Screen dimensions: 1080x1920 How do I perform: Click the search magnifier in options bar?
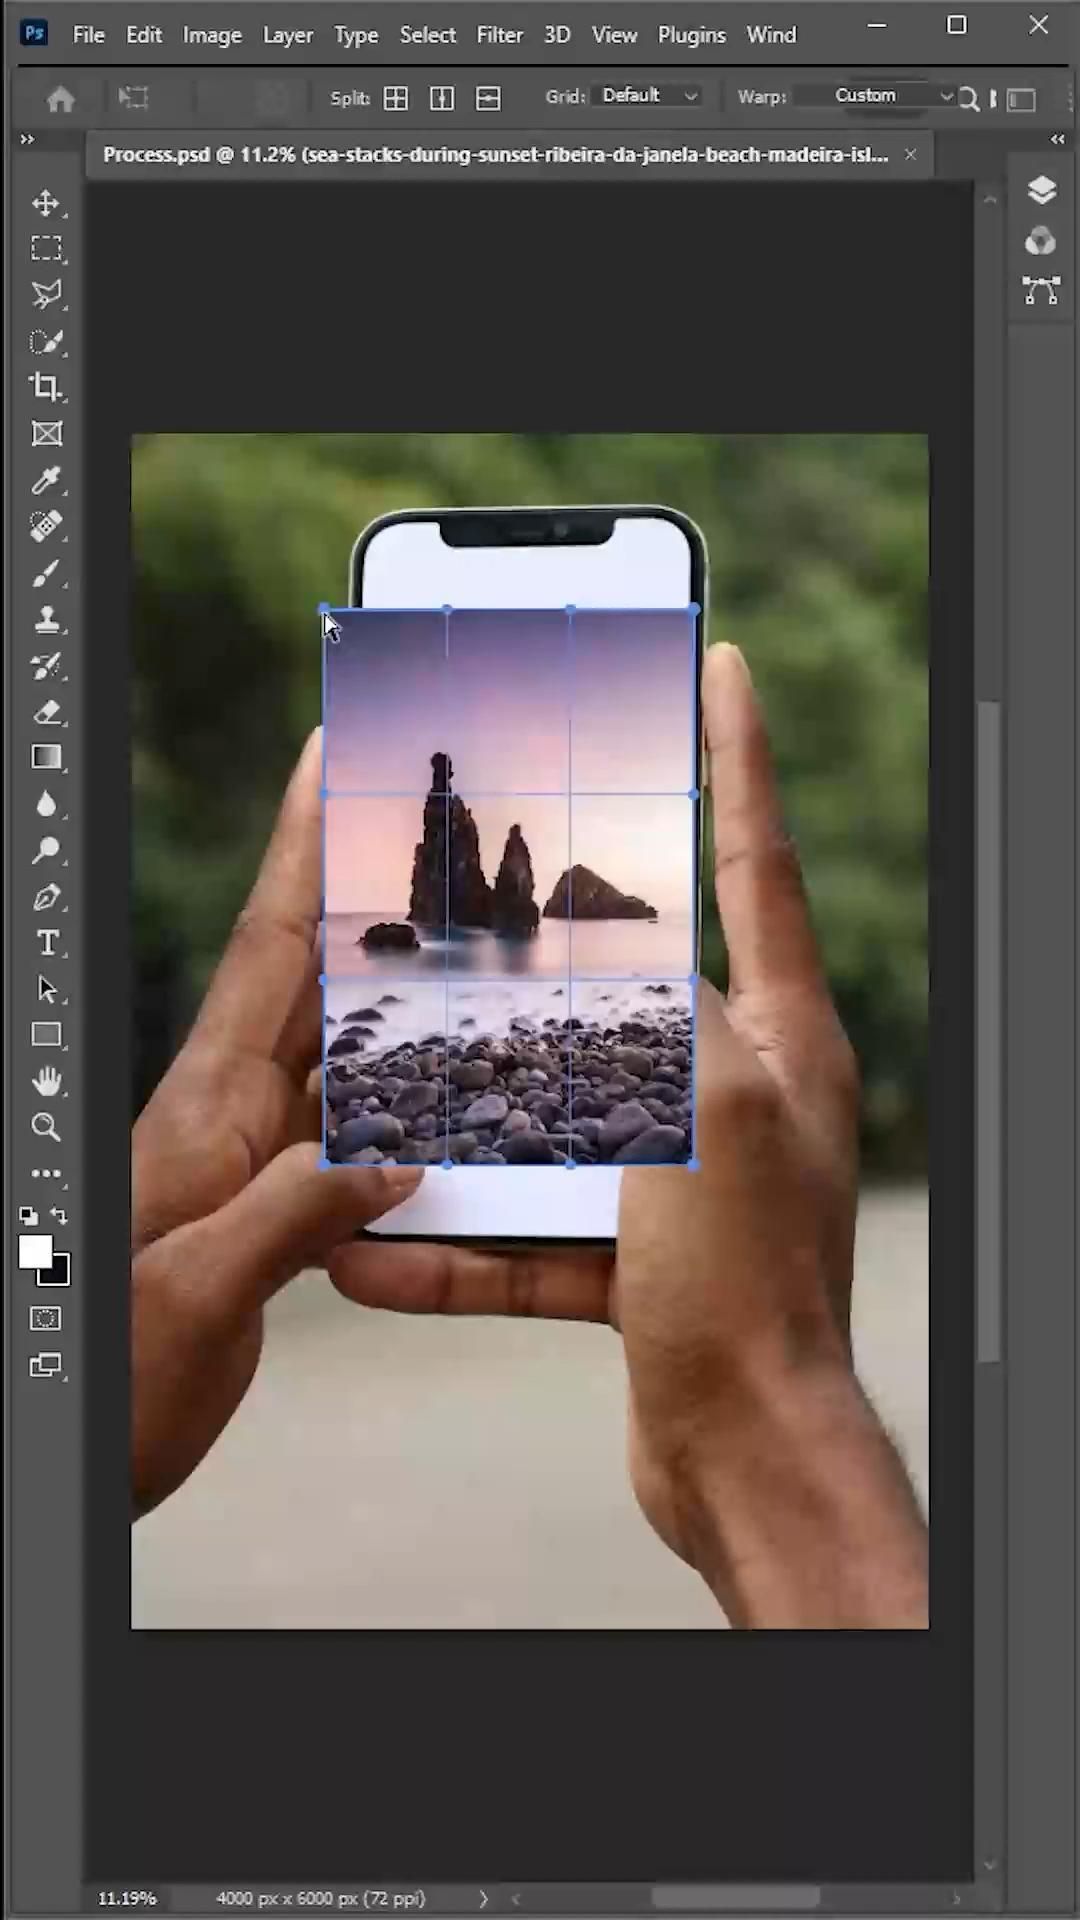968,98
